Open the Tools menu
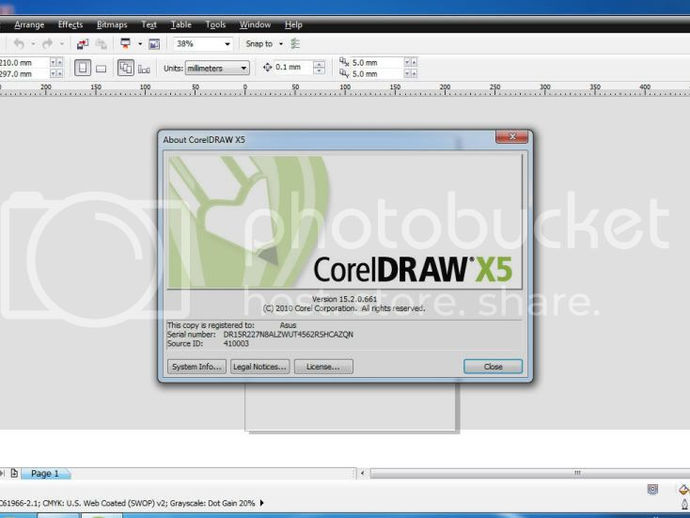This screenshot has width=690, height=518. coord(215,25)
